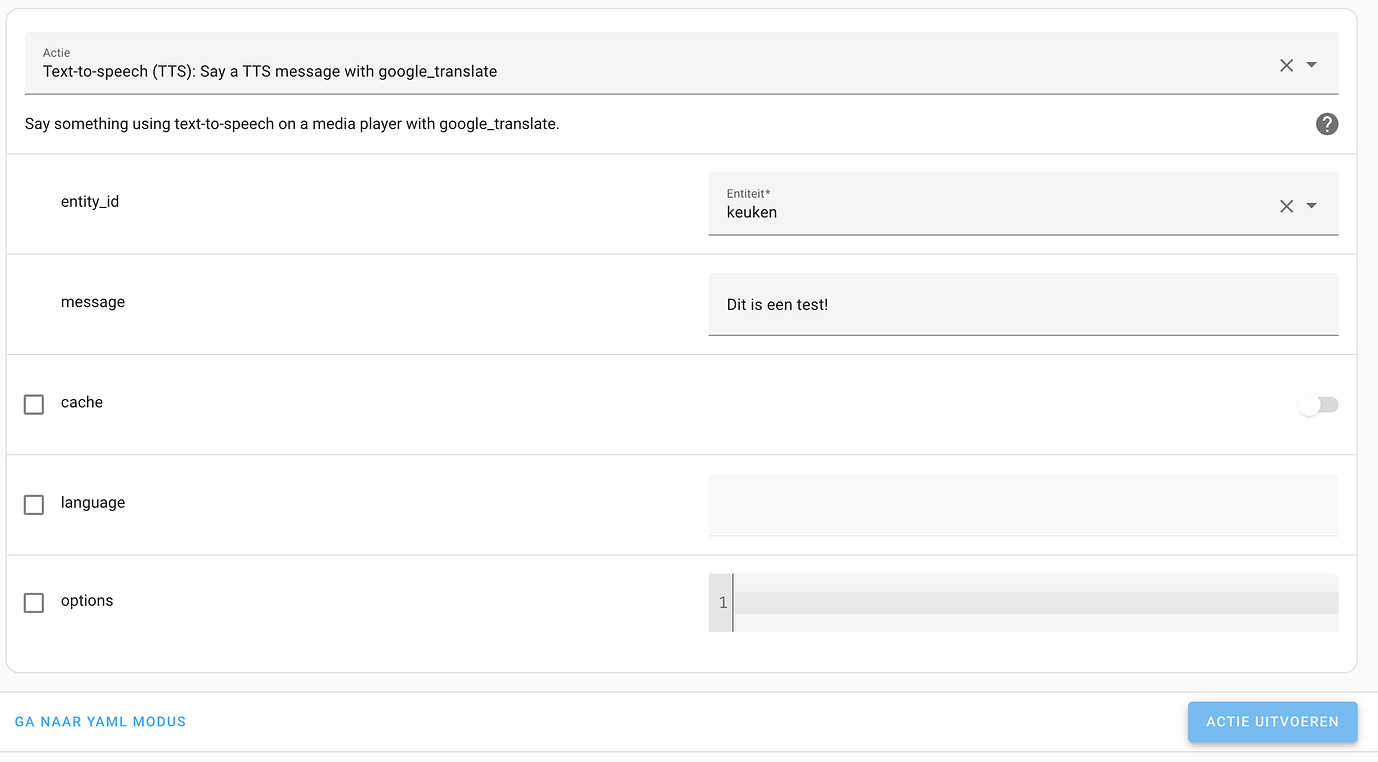Enable the cache checkbox
1378x762 pixels.
(34, 404)
